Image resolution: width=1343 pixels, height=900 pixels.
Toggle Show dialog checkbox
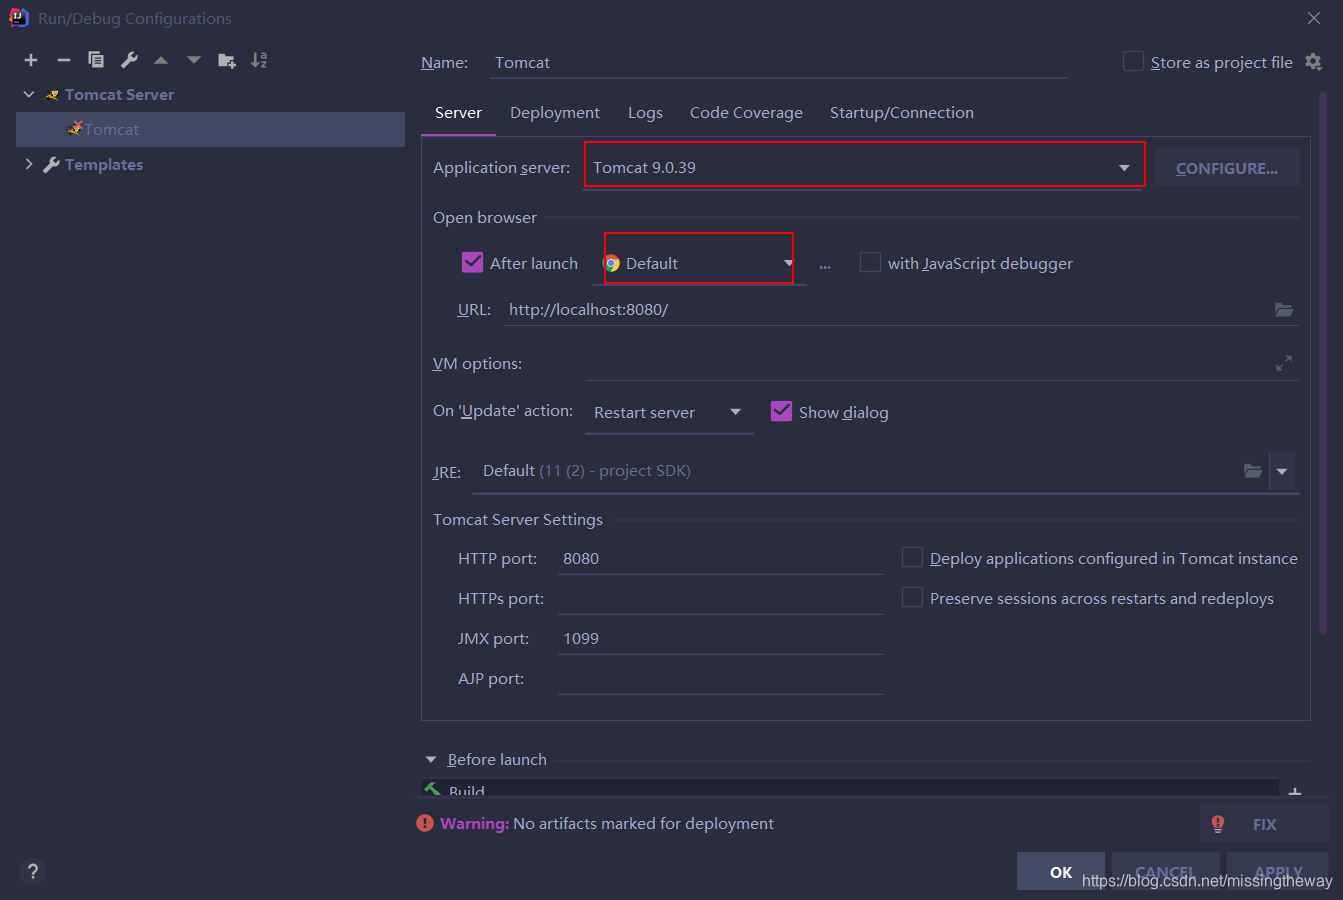[x=781, y=411]
